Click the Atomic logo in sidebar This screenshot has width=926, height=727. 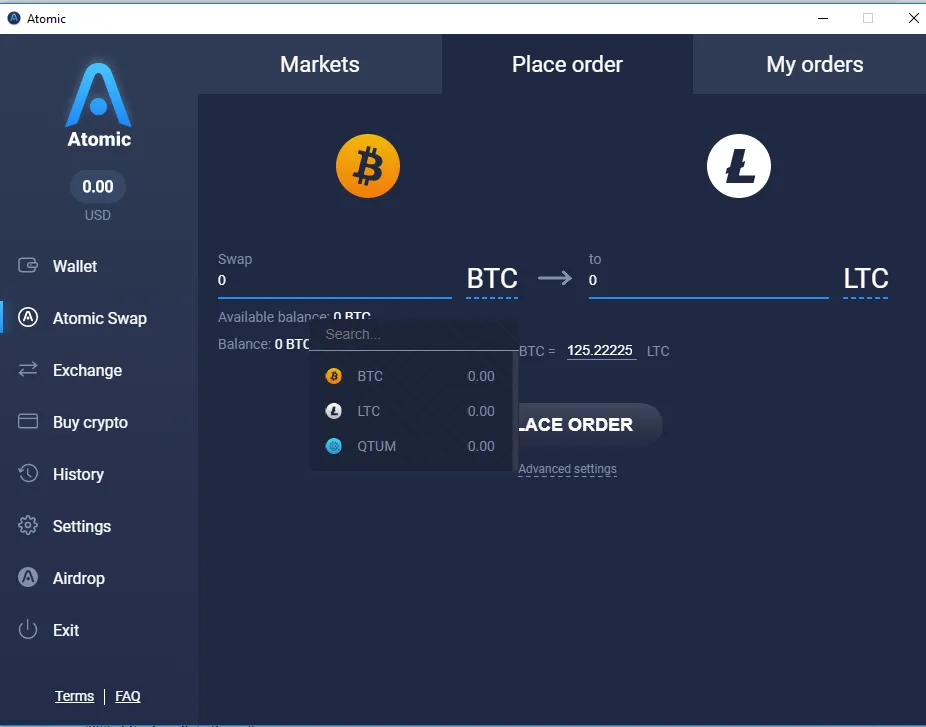(x=99, y=105)
